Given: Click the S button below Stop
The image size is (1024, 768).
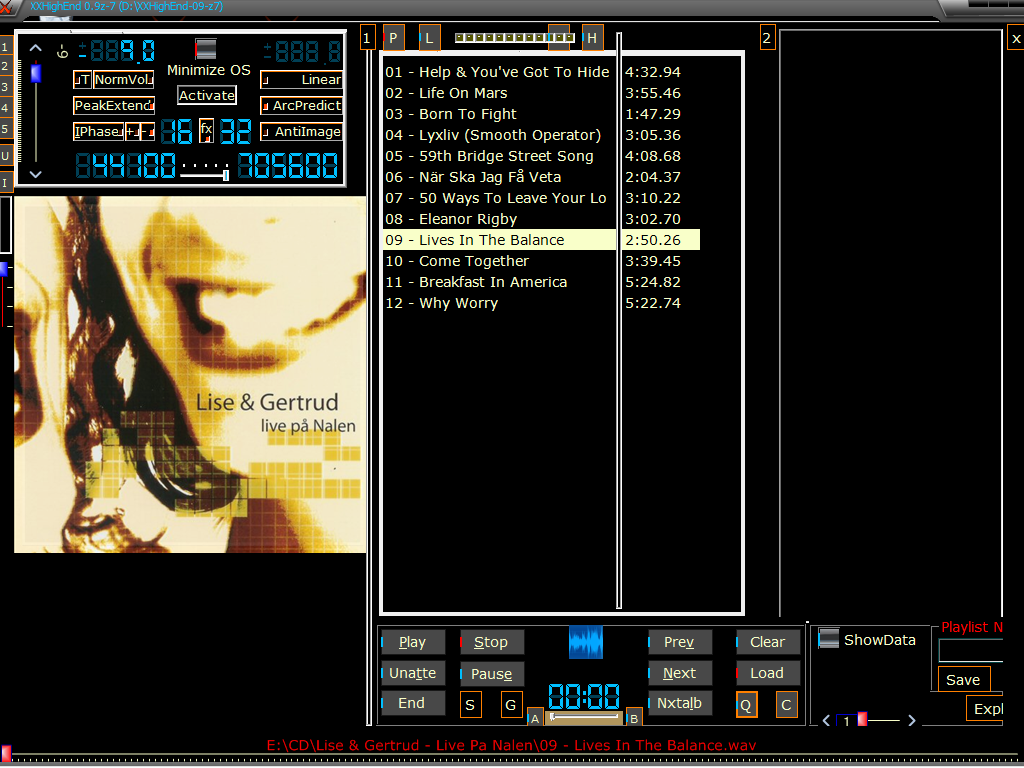Looking at the screenshot, I should (470, 705).
